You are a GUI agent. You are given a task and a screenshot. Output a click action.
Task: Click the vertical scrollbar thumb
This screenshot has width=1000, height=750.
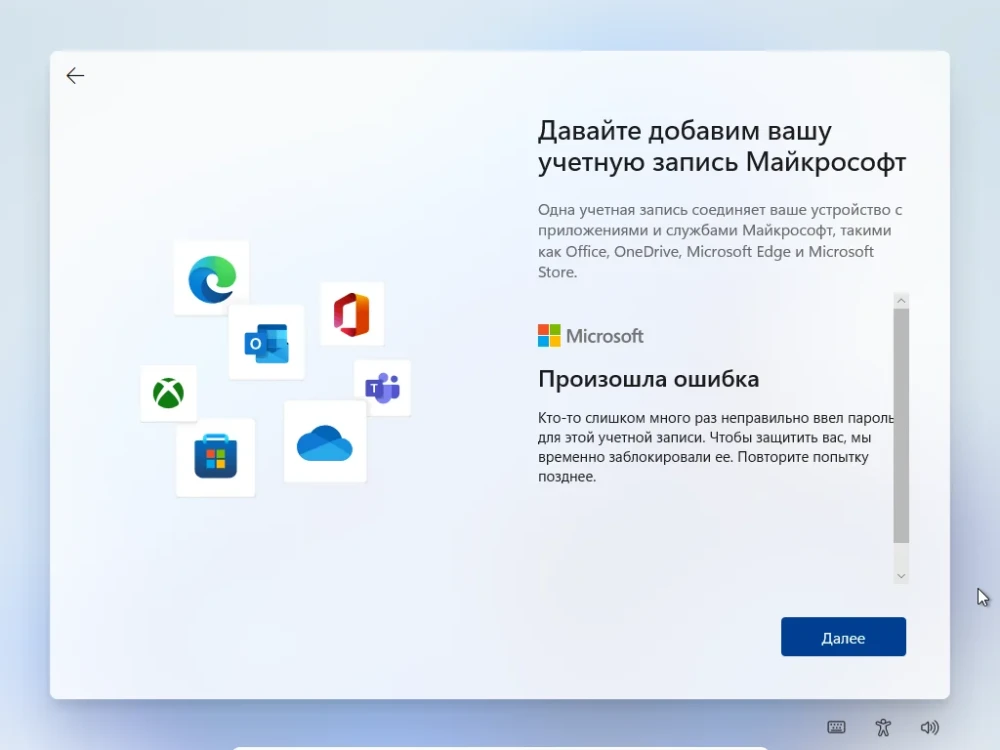coord(901,425)
